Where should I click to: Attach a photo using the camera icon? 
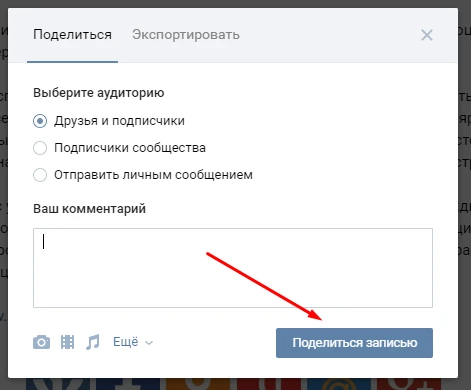point(41,342)
